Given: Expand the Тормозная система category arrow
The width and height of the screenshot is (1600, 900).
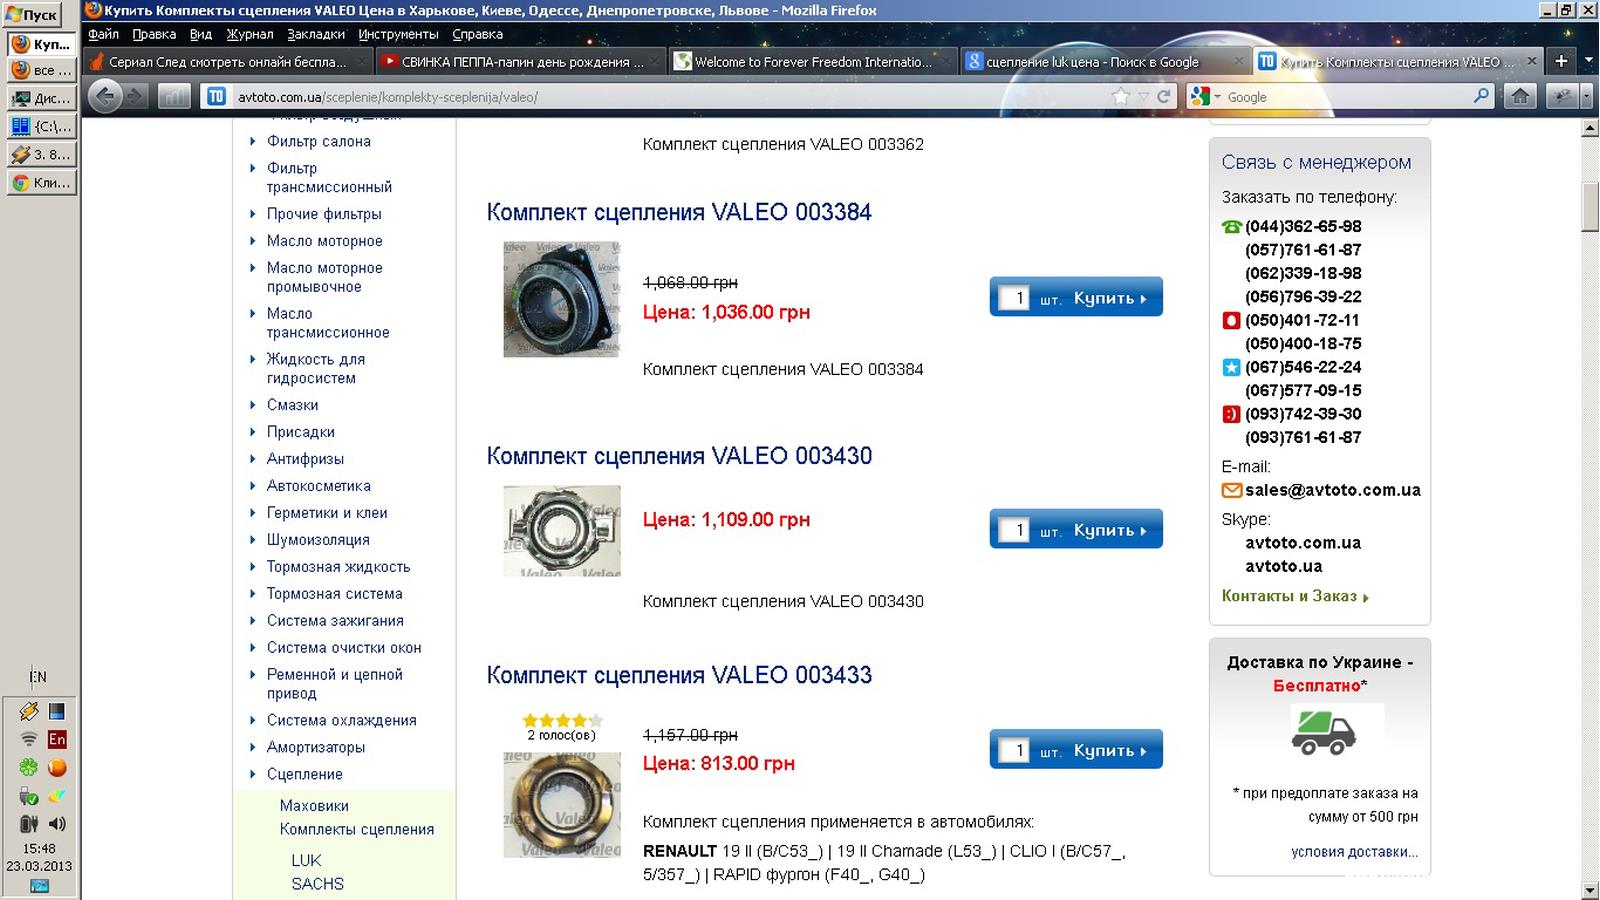Looking at the screenshot, I should (253, 594).
